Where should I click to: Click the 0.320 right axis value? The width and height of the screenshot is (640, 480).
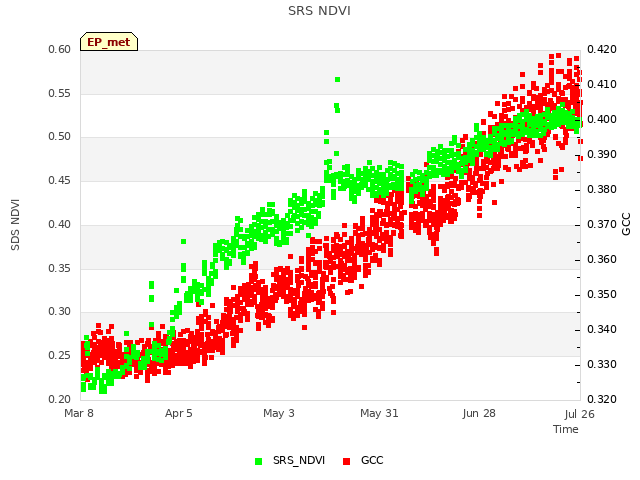[x=602, y=399]
